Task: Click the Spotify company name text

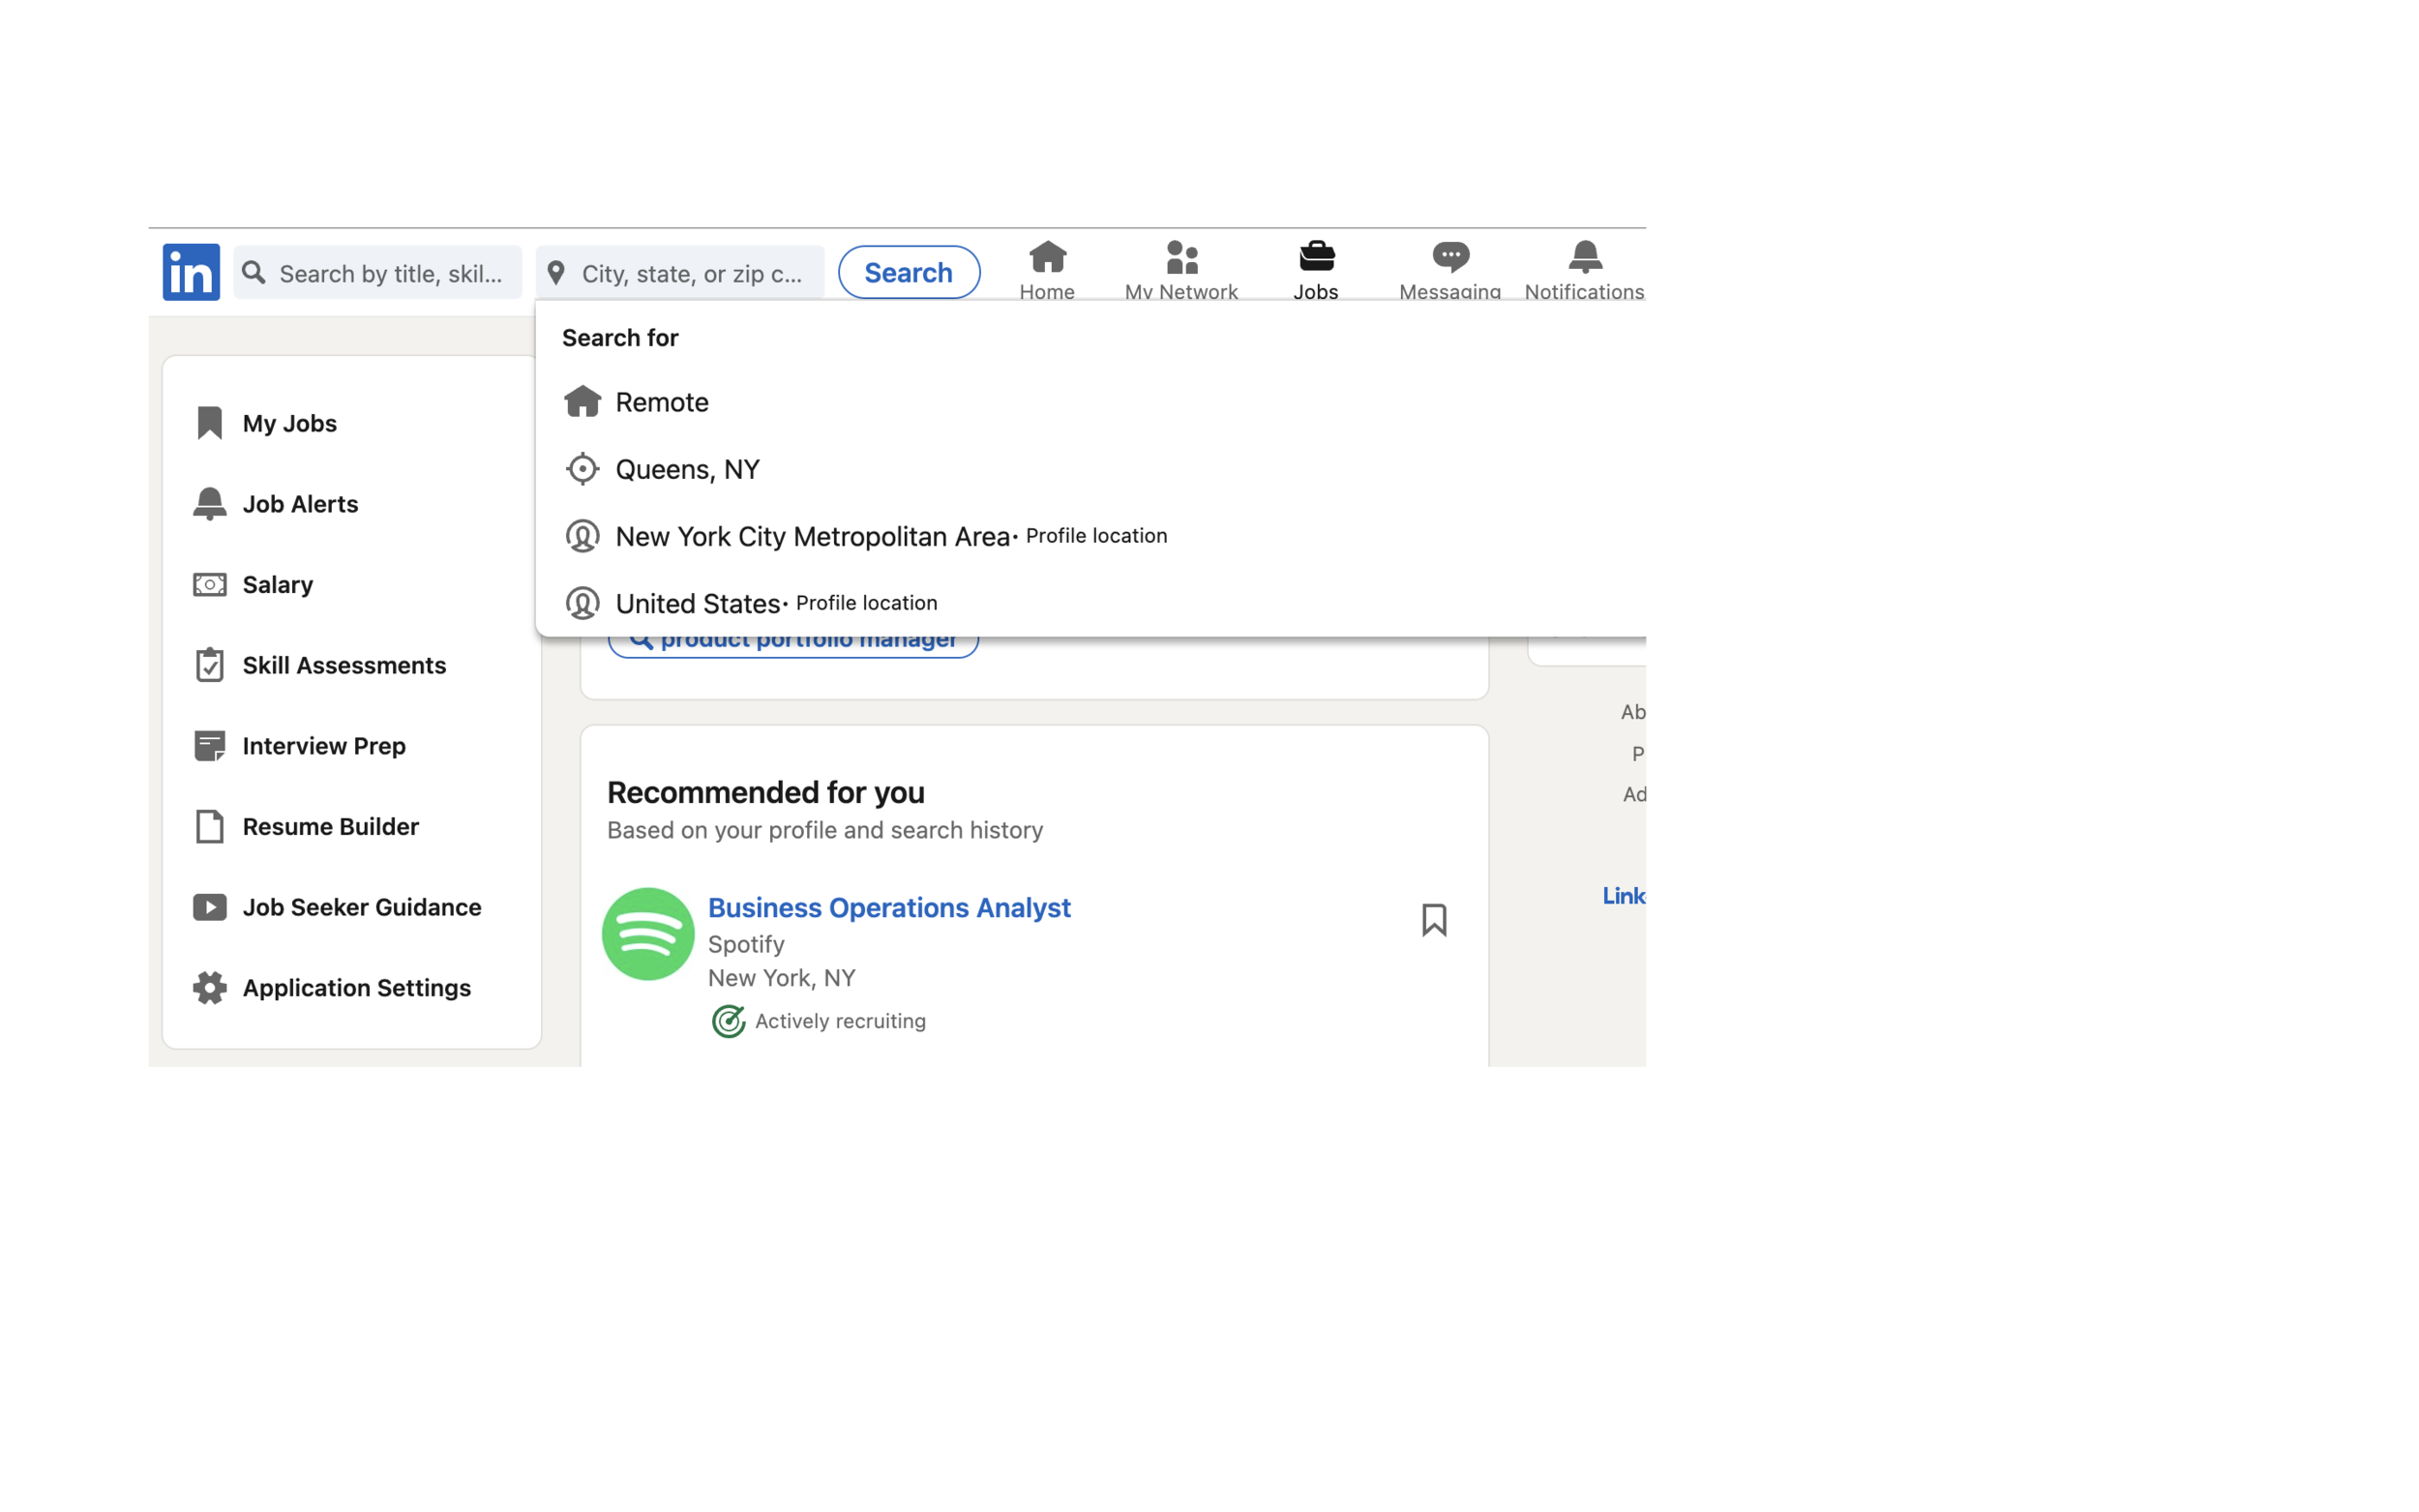Action: pos(746,944)
